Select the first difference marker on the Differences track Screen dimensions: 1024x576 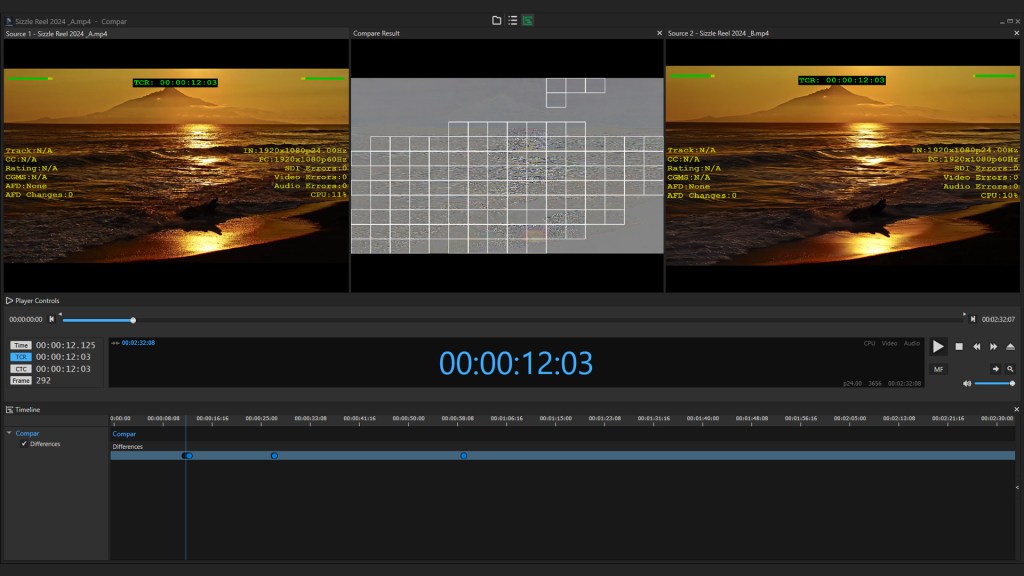coord(188,456)
